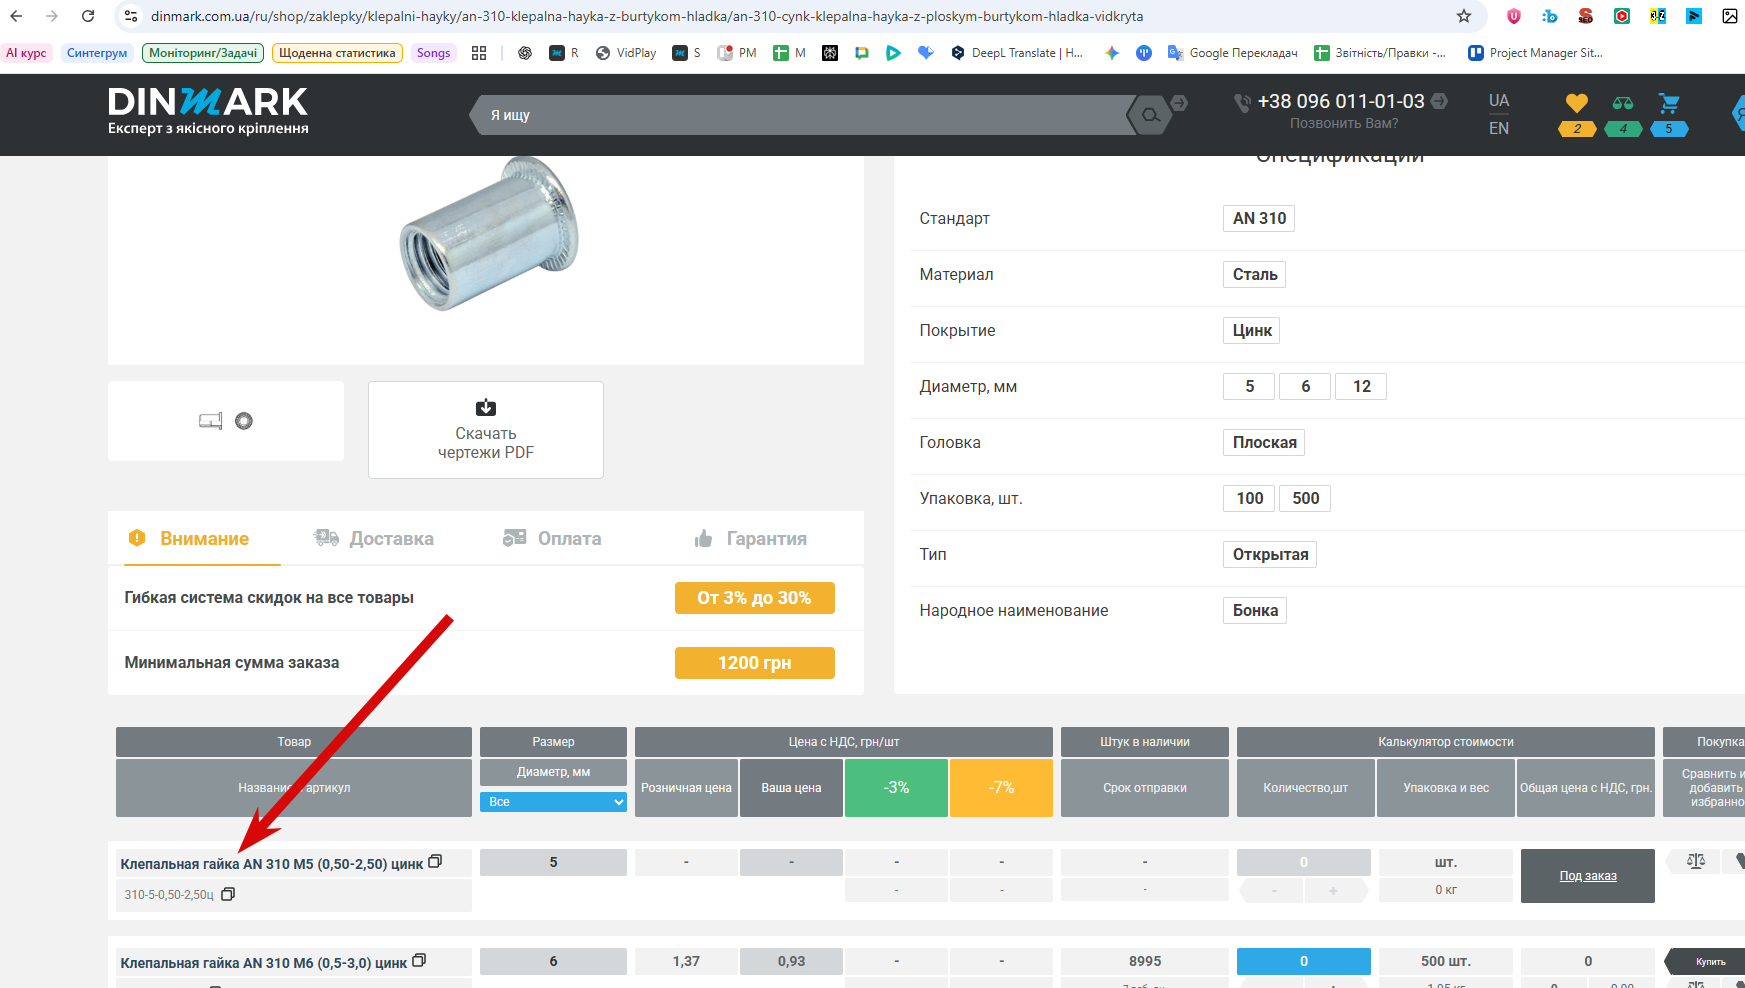Select packaging 500 pcs
Viewport: 1745px width, 988px height.
[x=1305, y=499]
